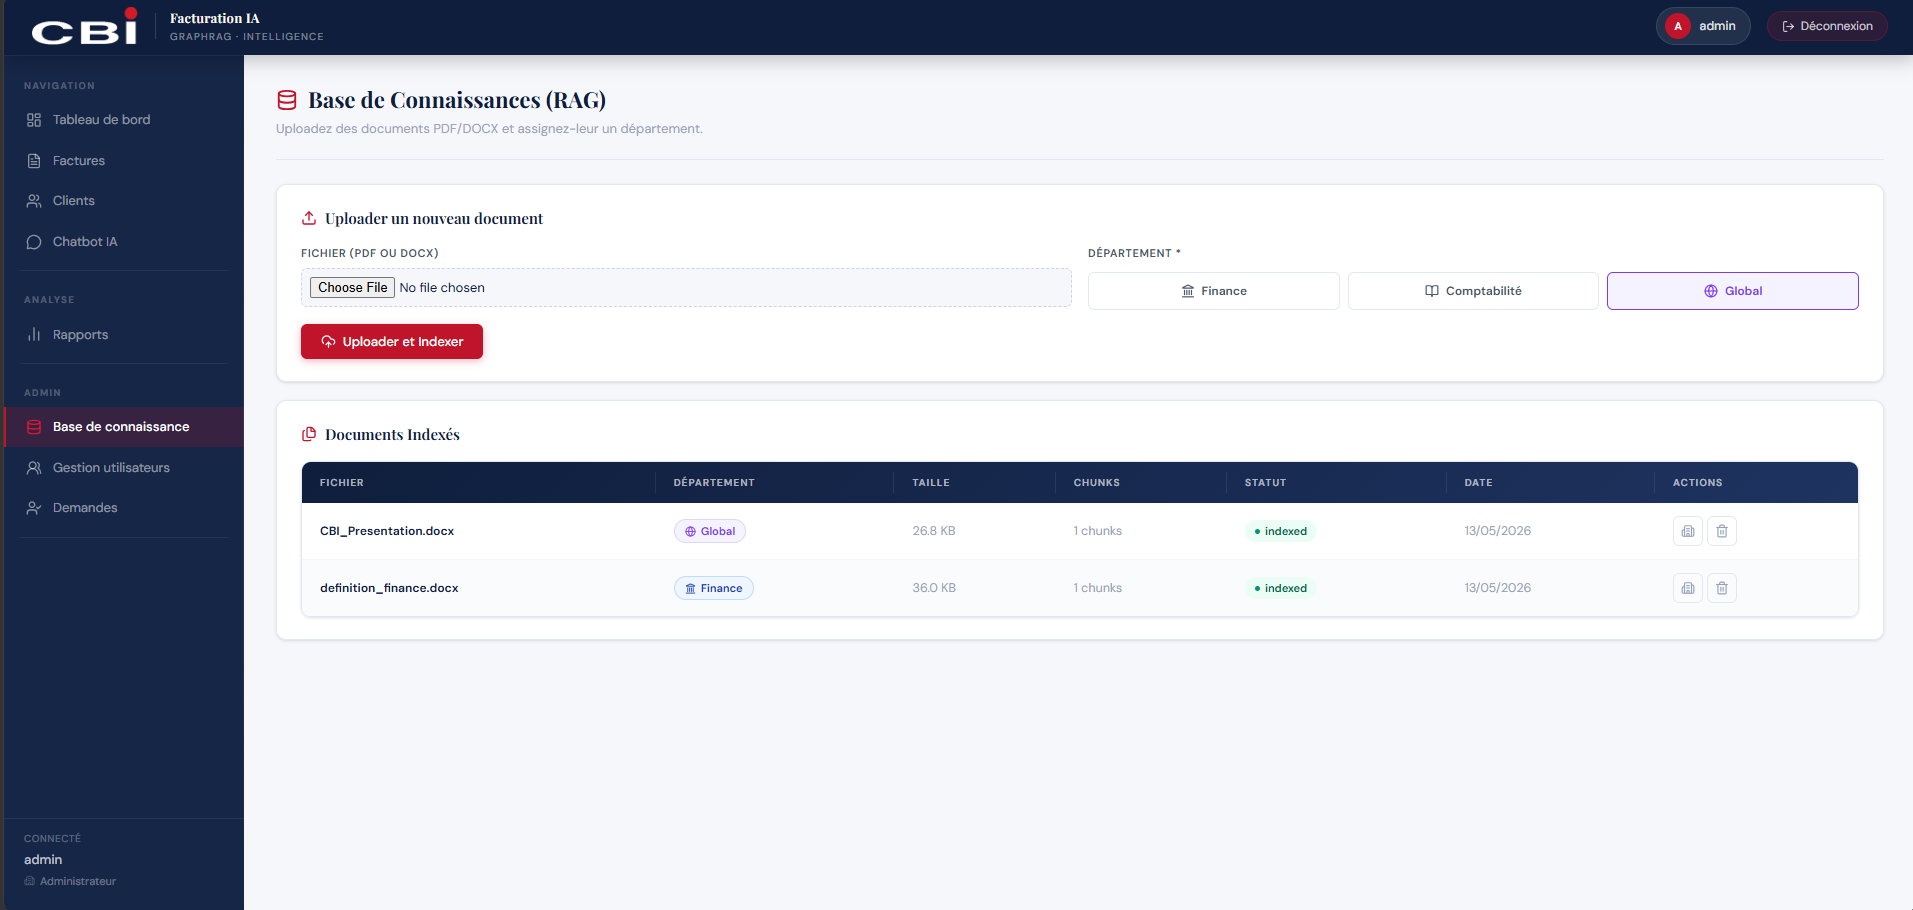Click the indexed status of CBI_Presentation.docx
1913x910 pixels.
tap(1280, 531)
